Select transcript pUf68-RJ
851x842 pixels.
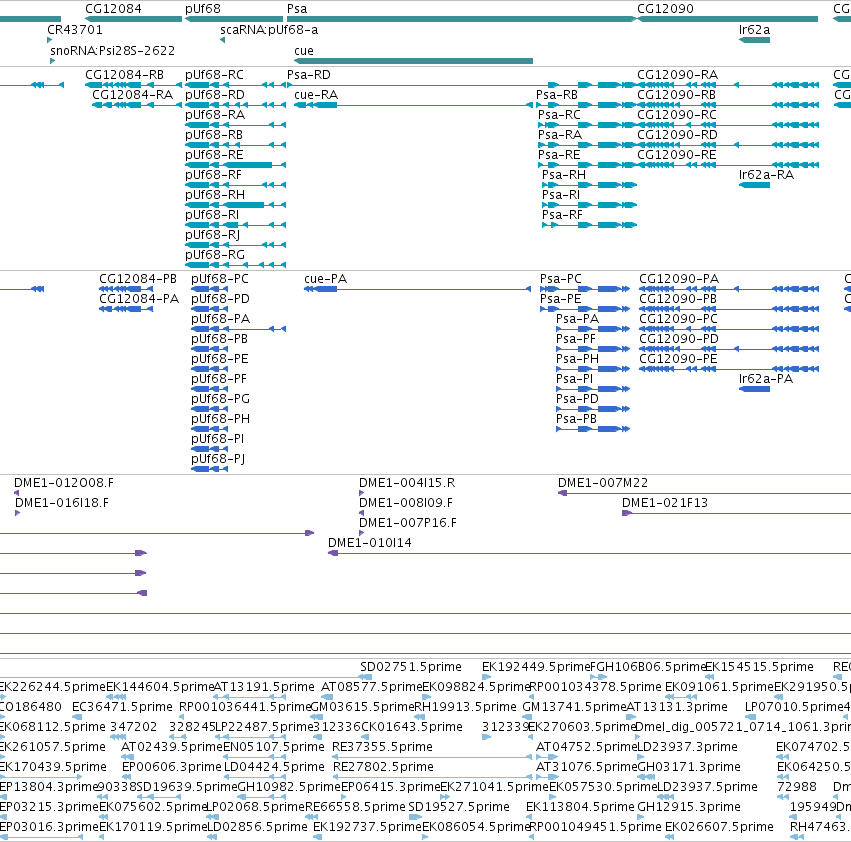click(213, 235)
